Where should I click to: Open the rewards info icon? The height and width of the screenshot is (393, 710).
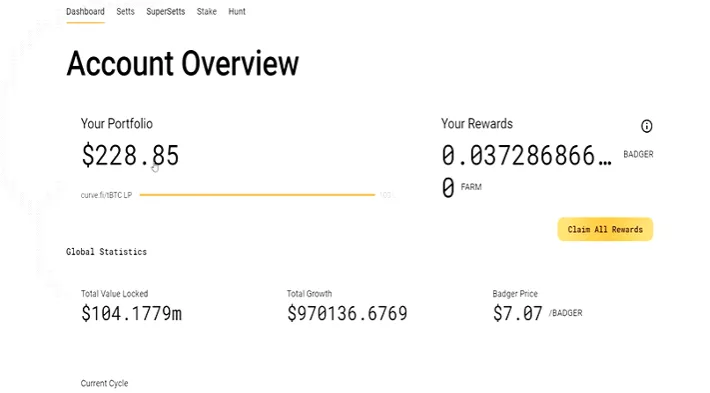coord(646,126)
